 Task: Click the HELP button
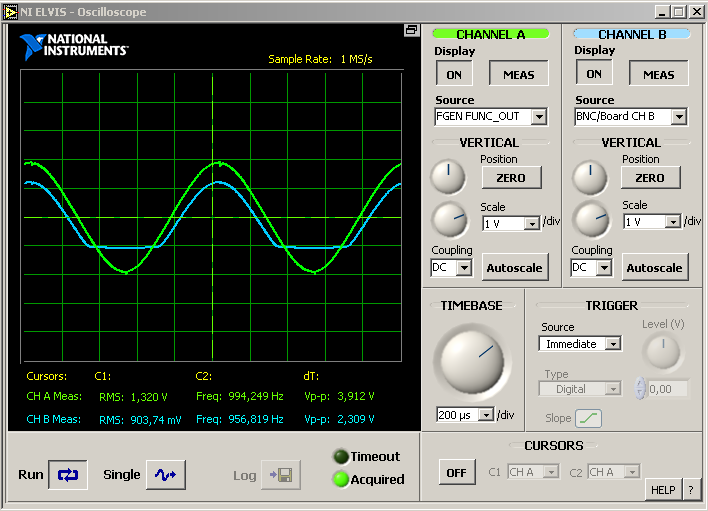click(x=663, y=490)
